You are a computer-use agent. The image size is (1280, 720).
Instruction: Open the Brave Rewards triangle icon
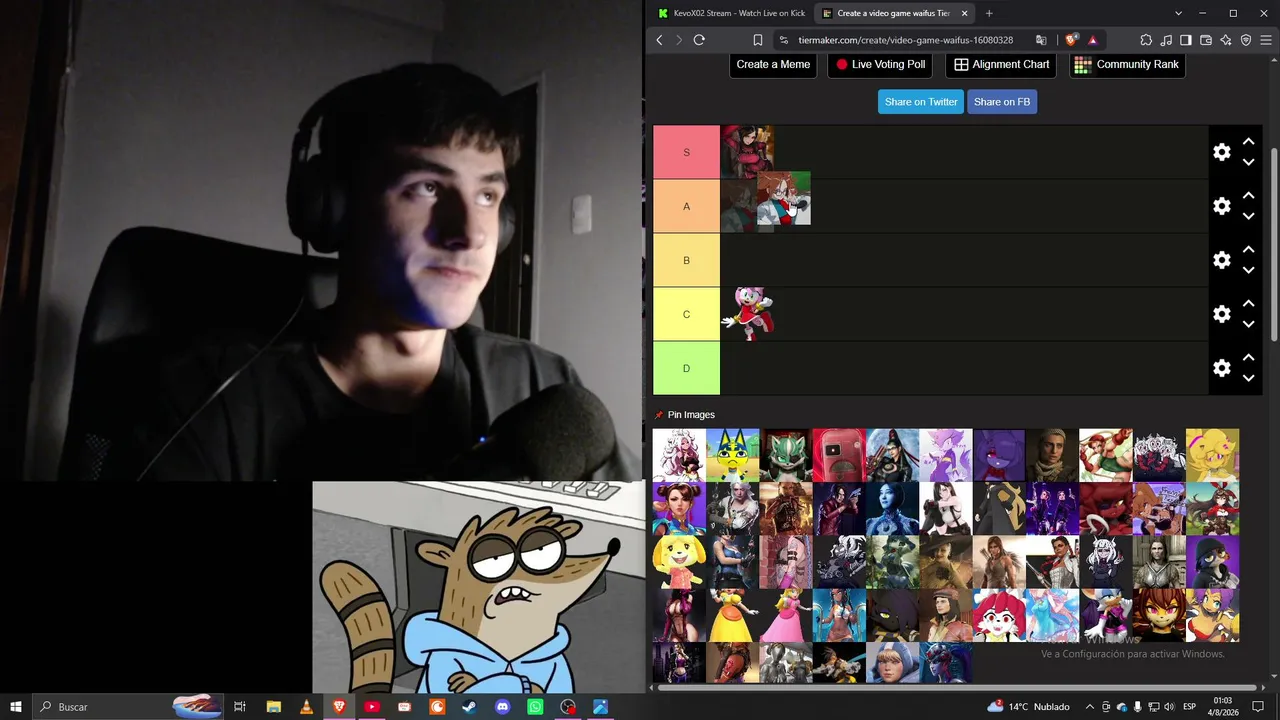point(1092,40)
